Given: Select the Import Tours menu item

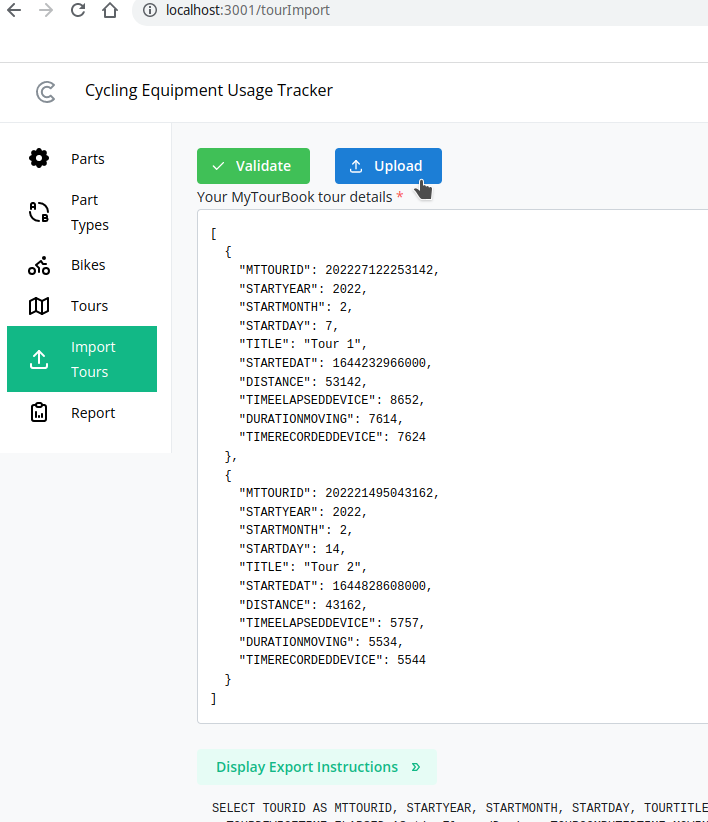Looking at the screenshot, I should (82, 359).
